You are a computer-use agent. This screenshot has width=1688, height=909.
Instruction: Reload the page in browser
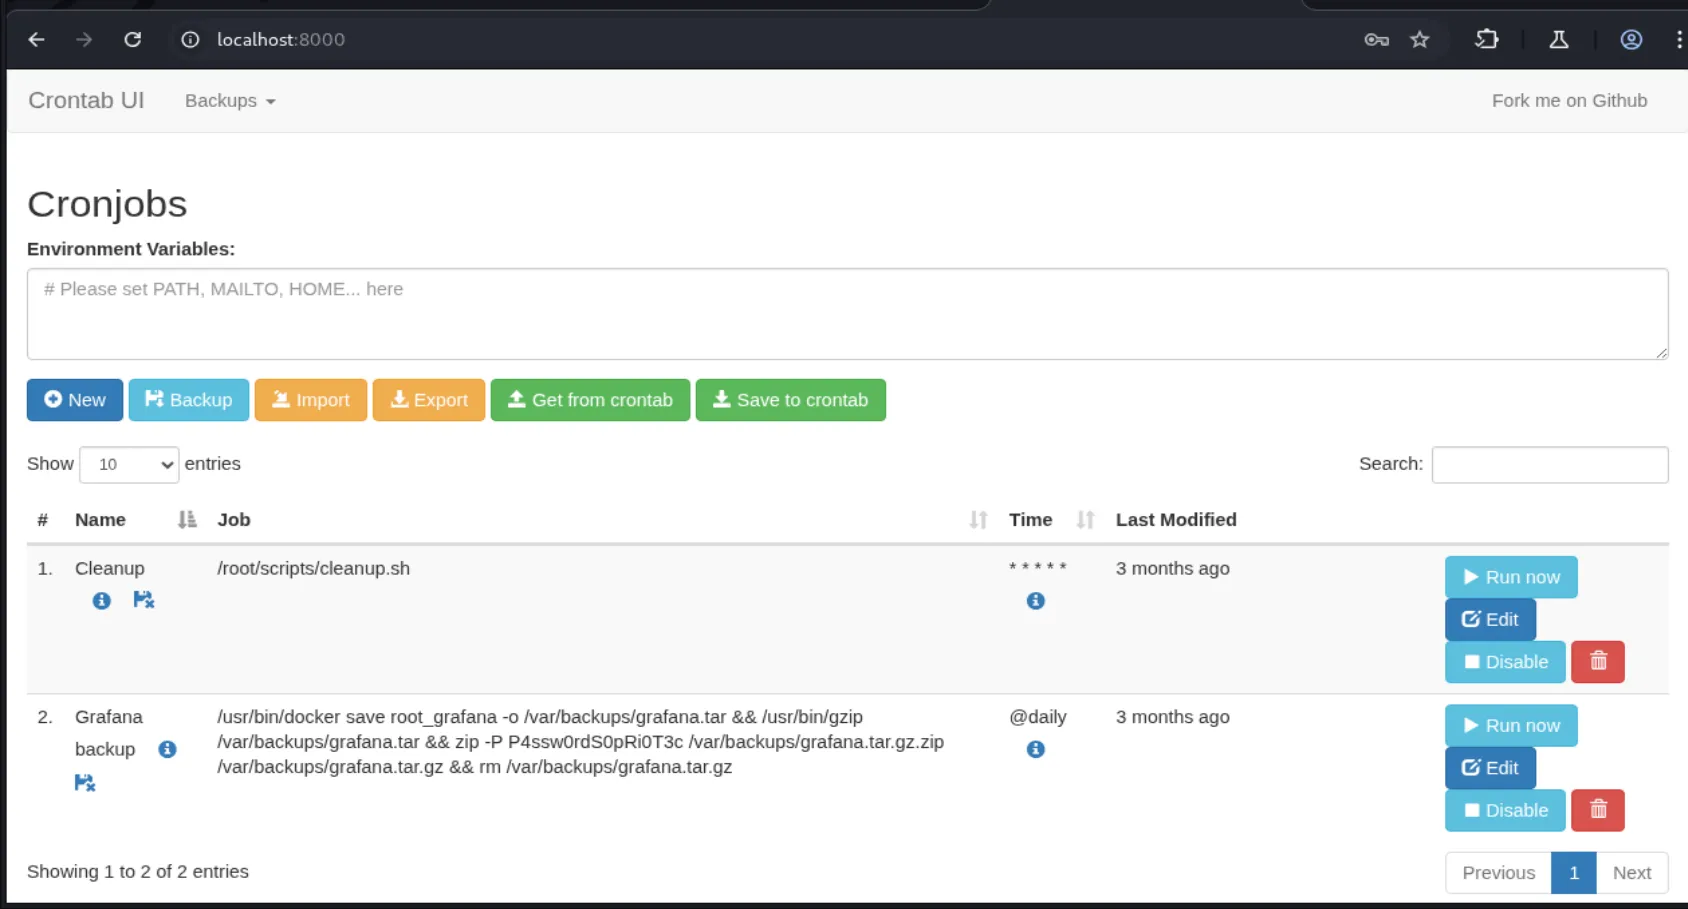tap(132, 40)
